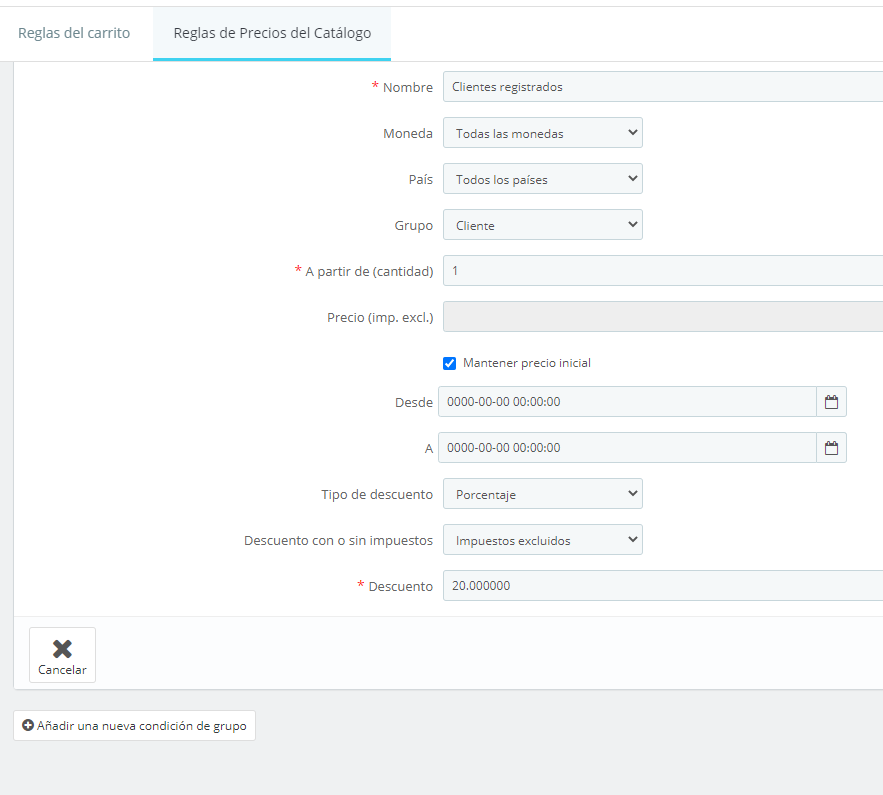Viewport: 883px width, 795px height.
Task: Open the Desde date calendar icon
Action: point(831,402)
